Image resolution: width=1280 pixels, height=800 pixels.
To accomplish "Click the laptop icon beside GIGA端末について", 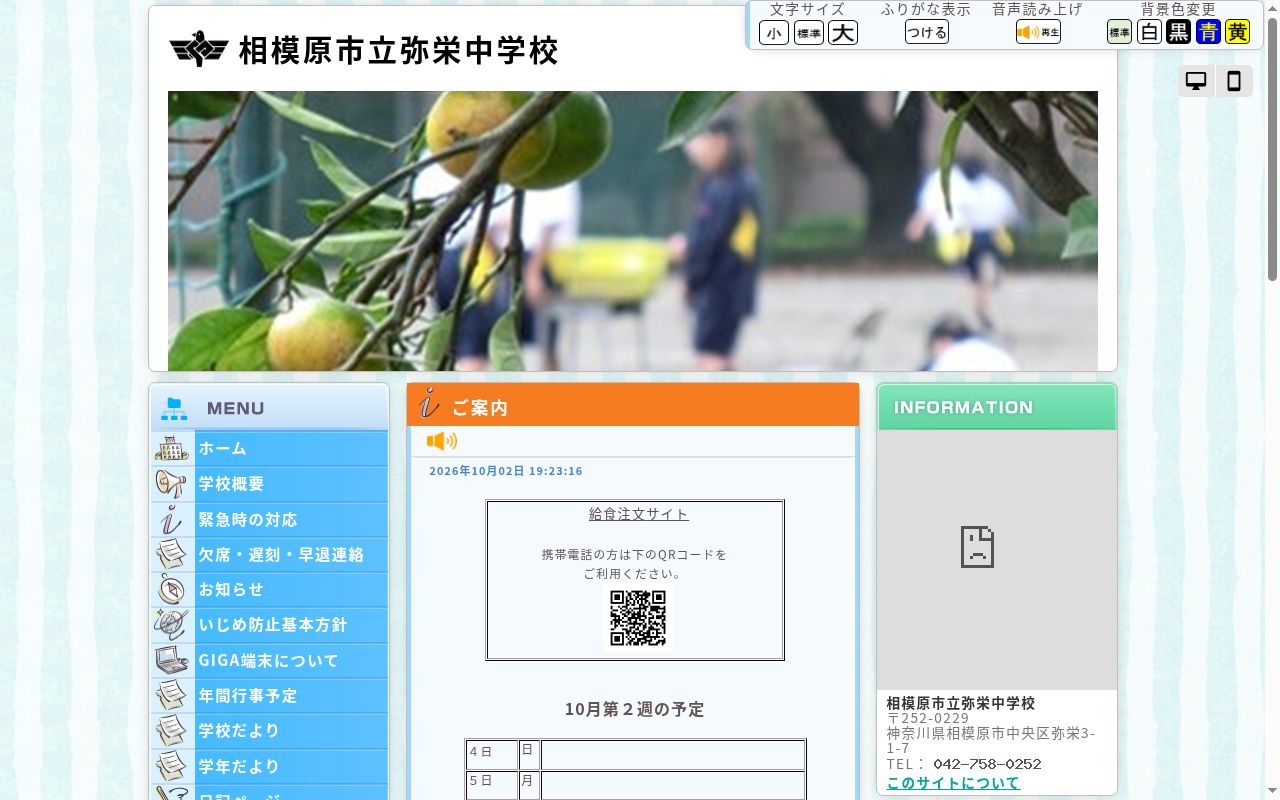I will click(x=172, y=661).
